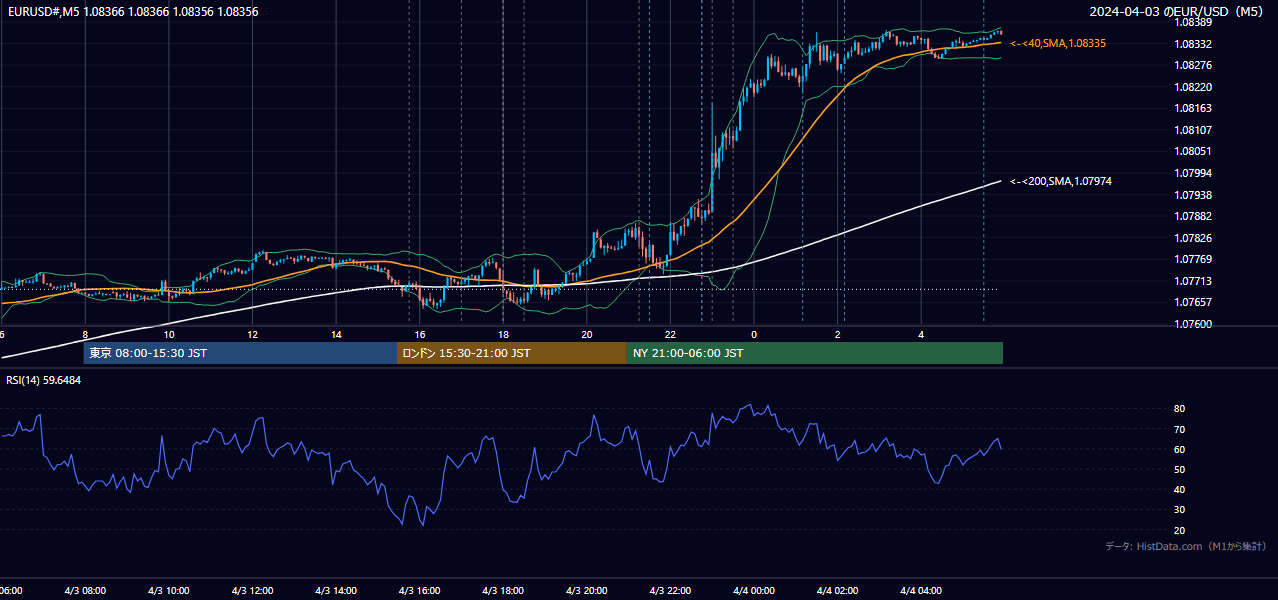Click the NY 21:00-06:00 JST session bar
The image size is (1278, 600).
click(x=815, y=353)
